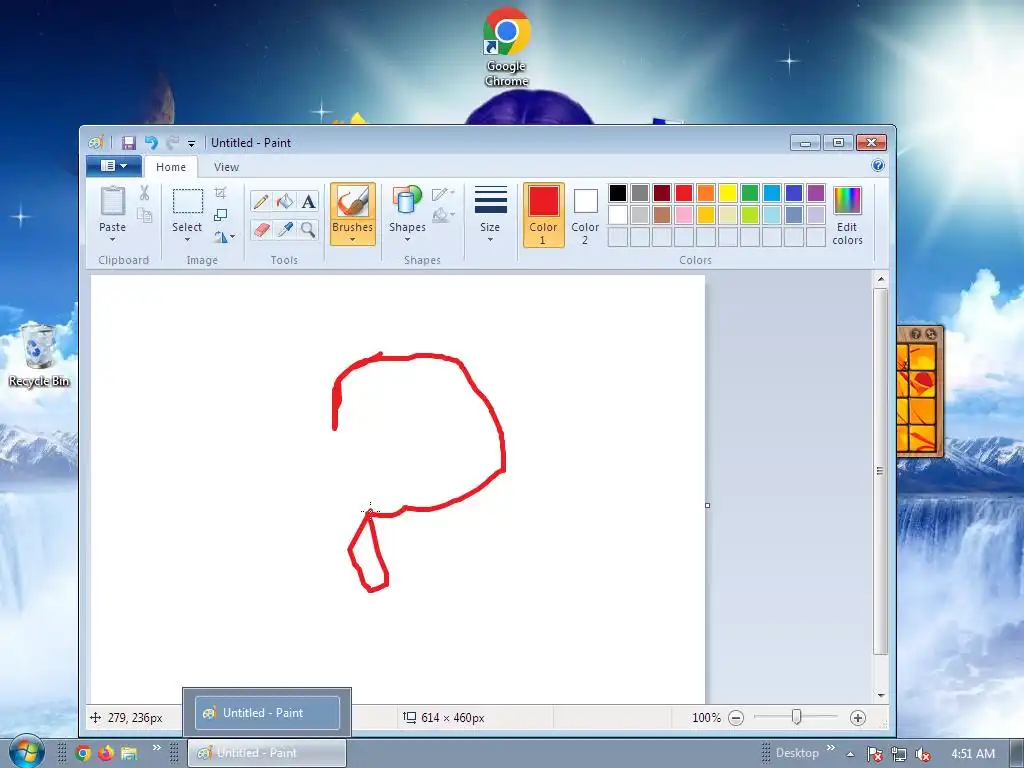Select the Text tool
1024x768 pixels.
pyautogui.click(x=308, y=201)
